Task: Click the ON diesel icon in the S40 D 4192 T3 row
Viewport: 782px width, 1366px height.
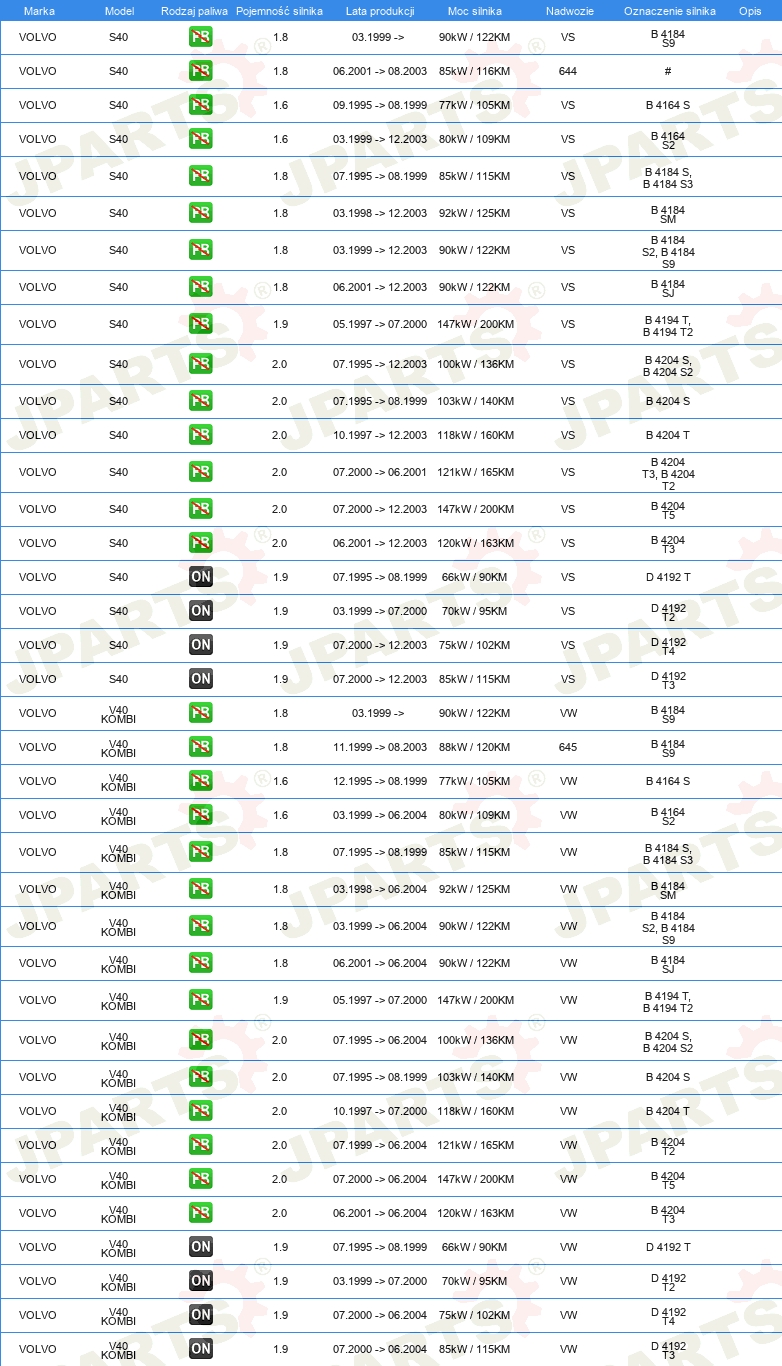Action: pyautogui.click(x=200, y=679)
